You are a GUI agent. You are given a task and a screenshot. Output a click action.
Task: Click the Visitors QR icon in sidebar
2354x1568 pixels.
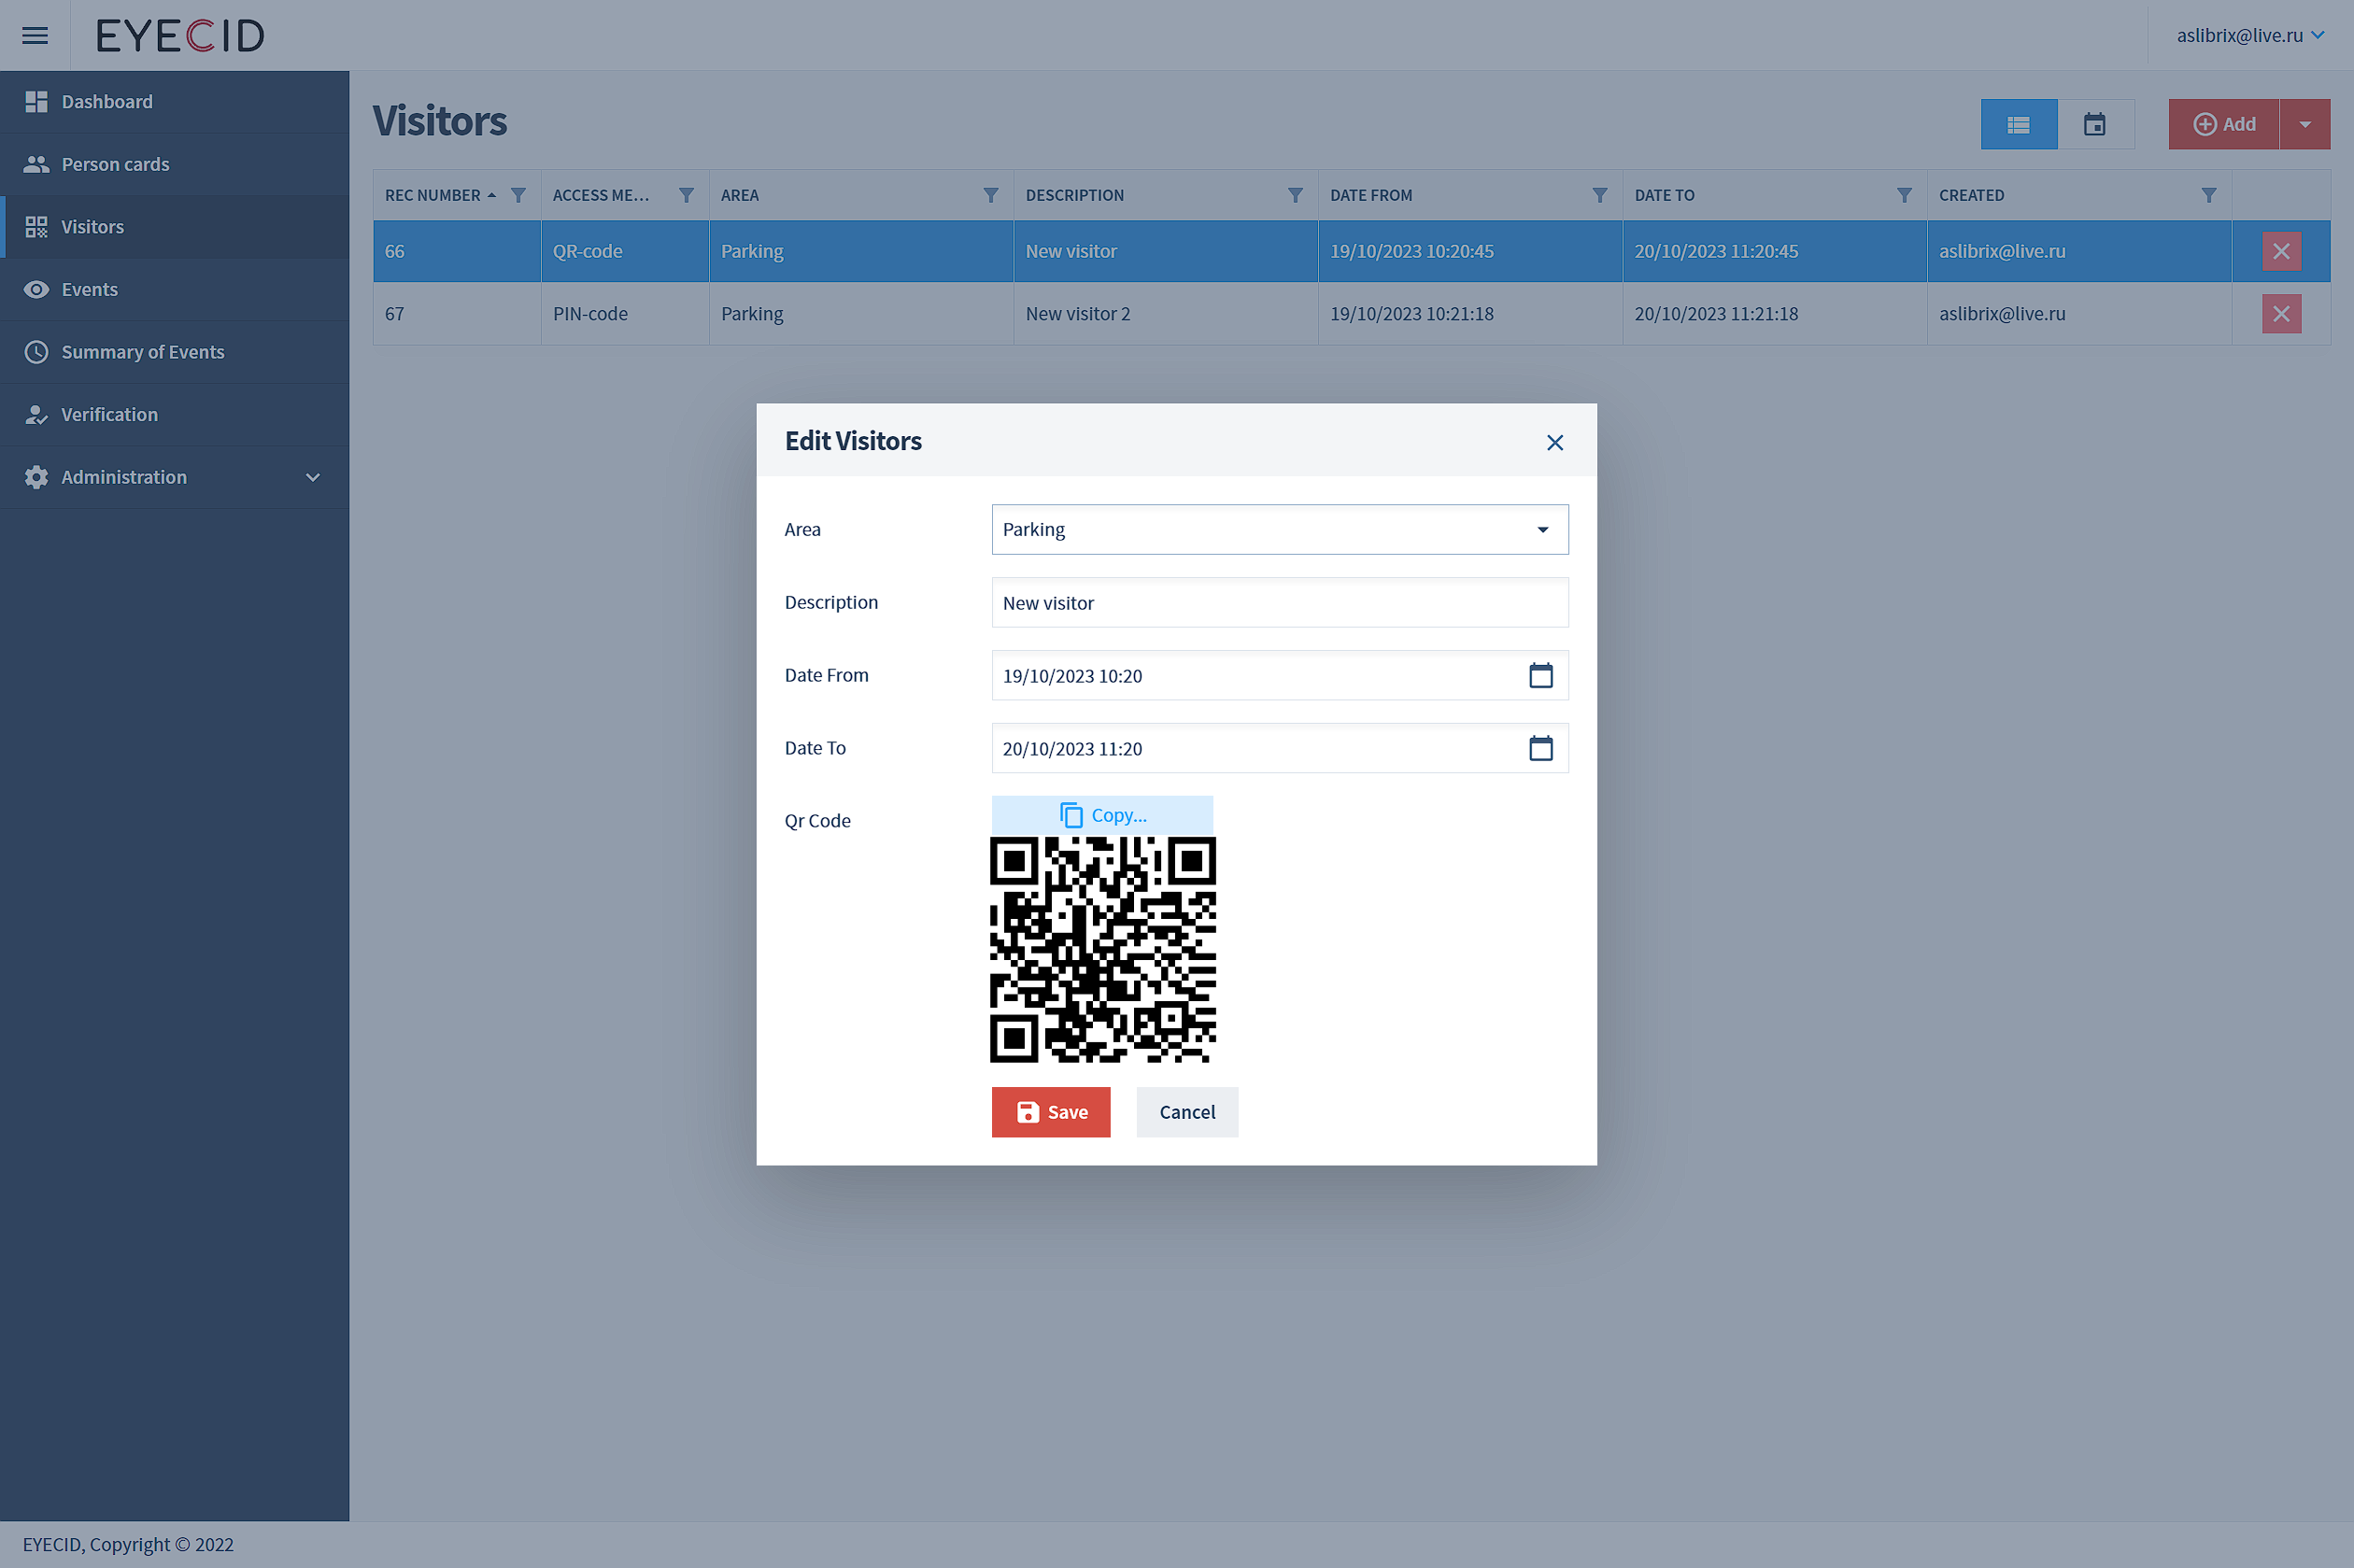tap(36, 227)
